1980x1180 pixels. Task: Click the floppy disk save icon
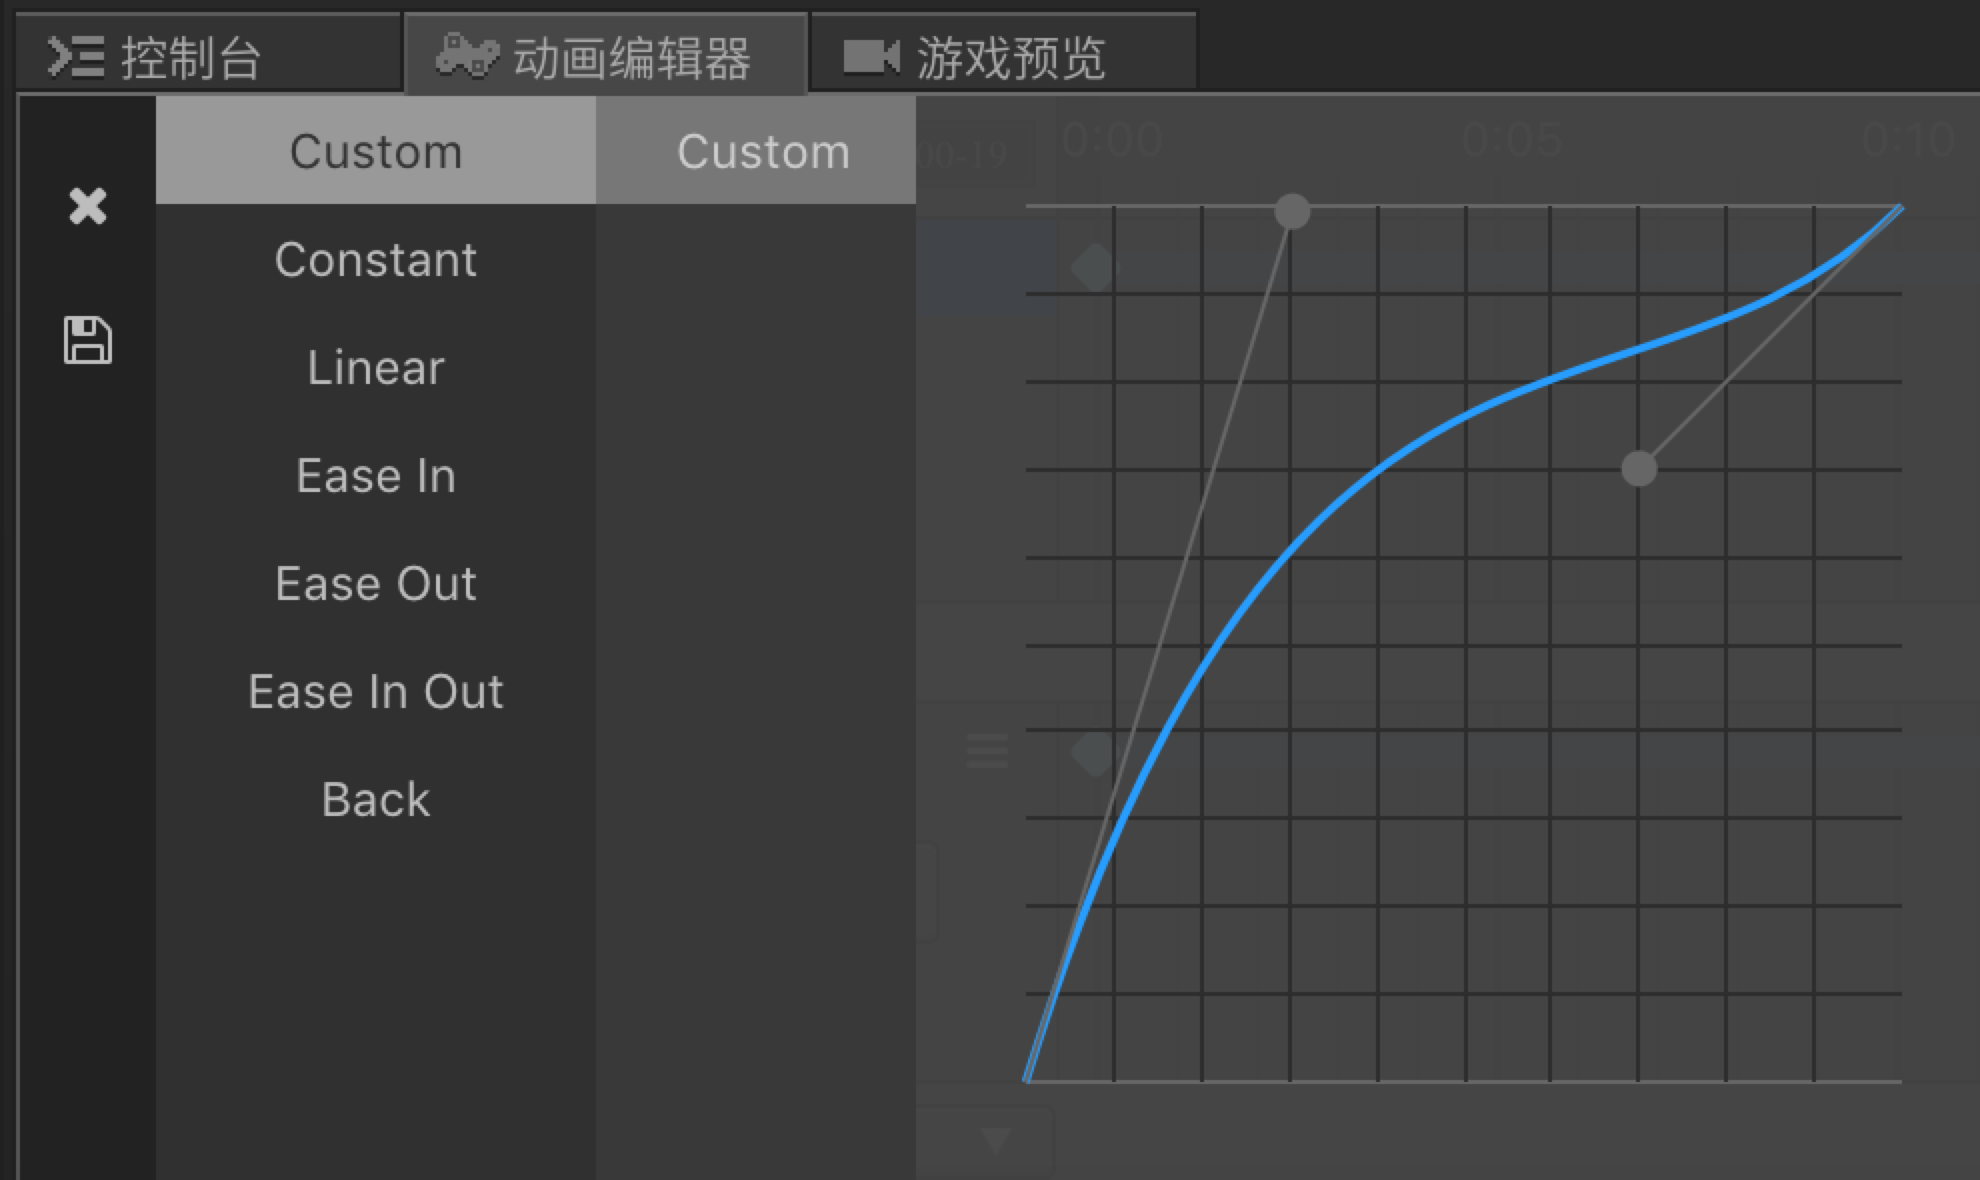coord(88,340)
